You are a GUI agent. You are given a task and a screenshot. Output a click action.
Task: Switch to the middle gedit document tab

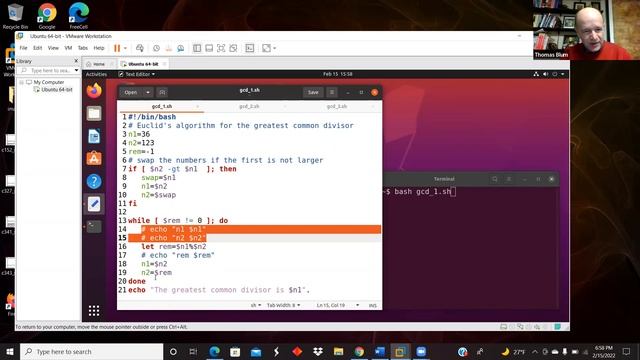coord(249,106)
